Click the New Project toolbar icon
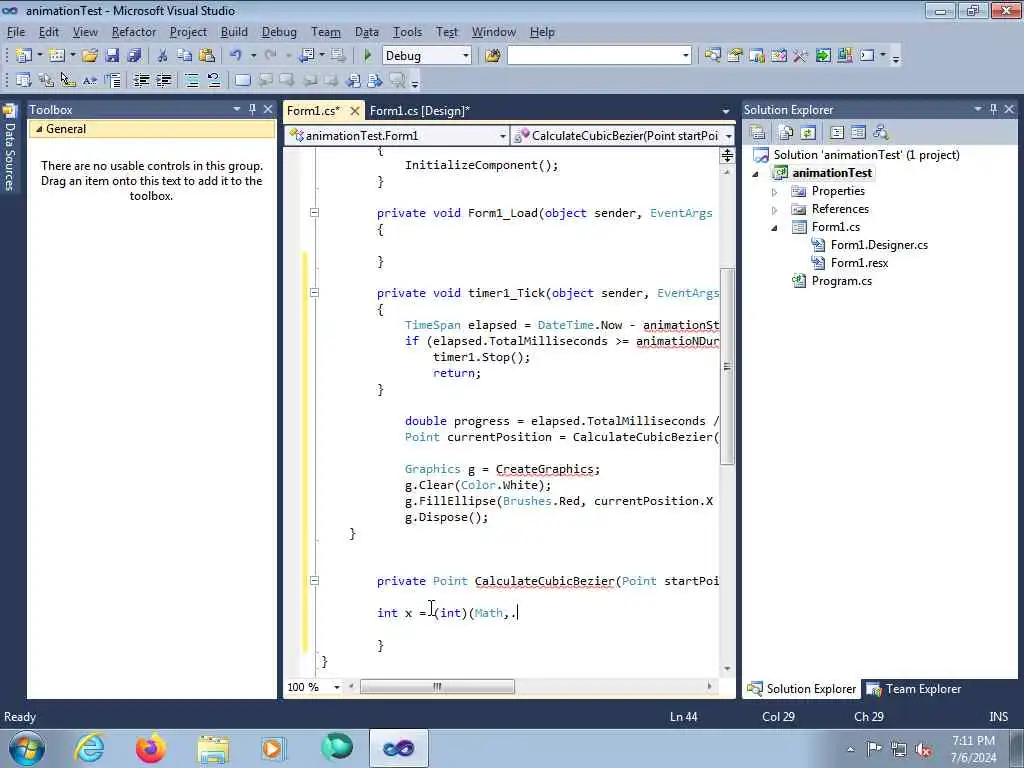 click(x=24, y=56)
